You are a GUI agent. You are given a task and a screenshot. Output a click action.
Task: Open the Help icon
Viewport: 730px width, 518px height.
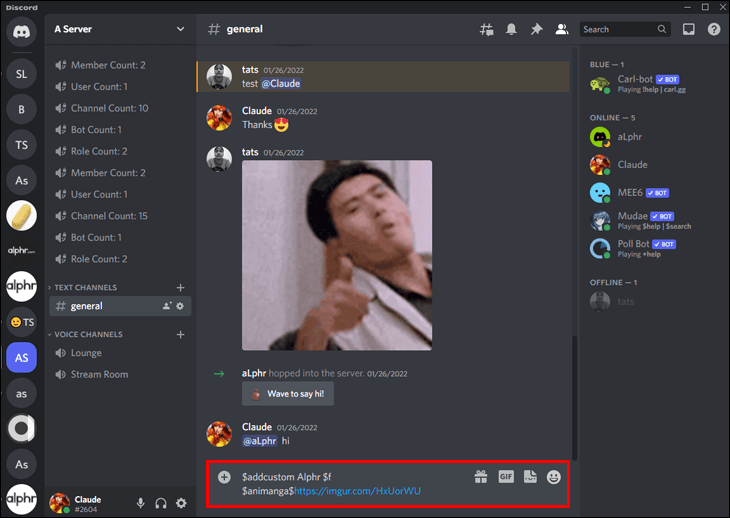point(714,29)
